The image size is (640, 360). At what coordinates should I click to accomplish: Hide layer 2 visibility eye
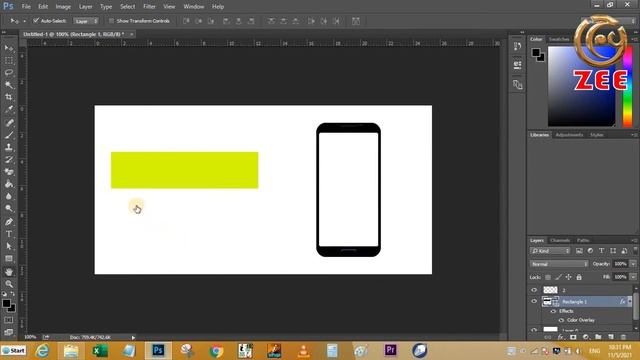pos(534,290)
